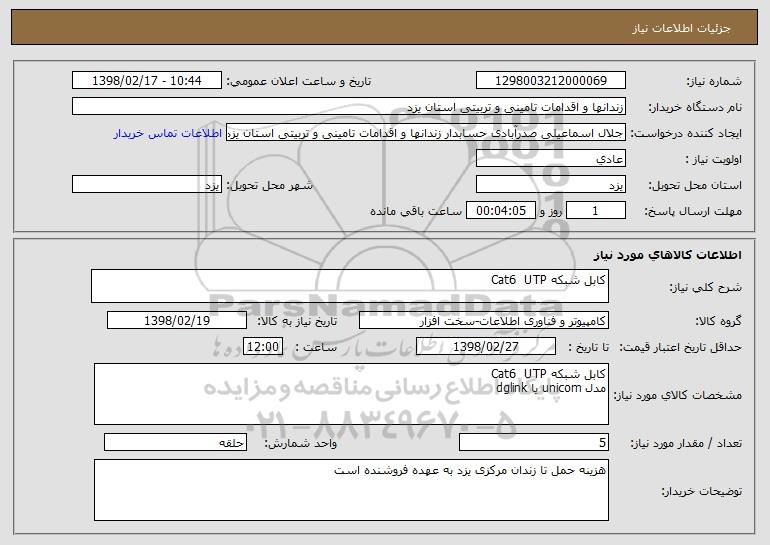The height and width of the screenshot is (545, 770).
Task: Click the label مشخصات کالای مورد نیاز
Action: (678, 395)
